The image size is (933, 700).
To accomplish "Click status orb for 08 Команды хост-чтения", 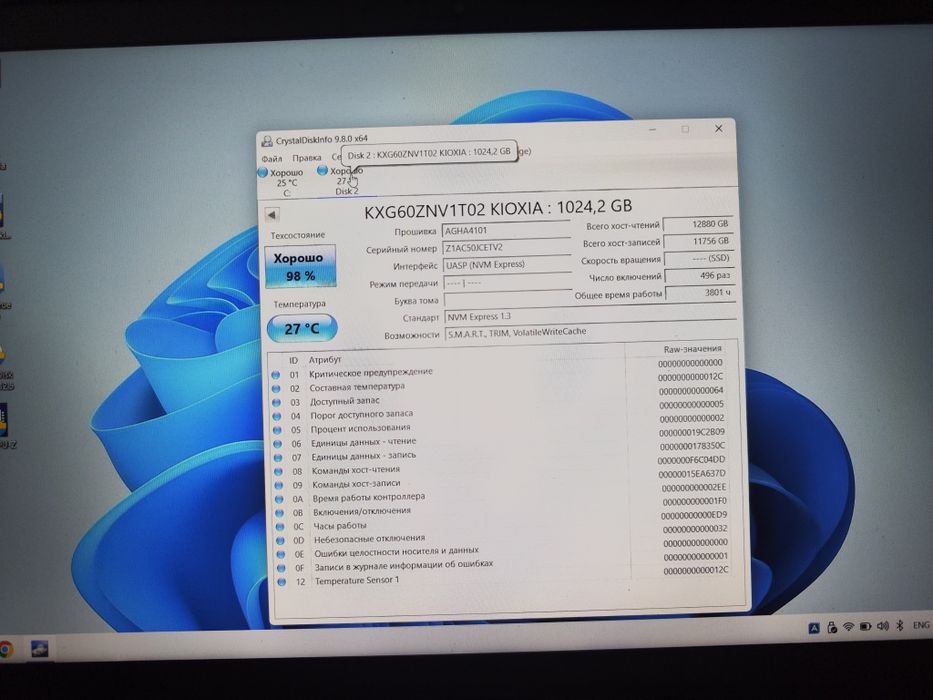I will tap(278, 471).
